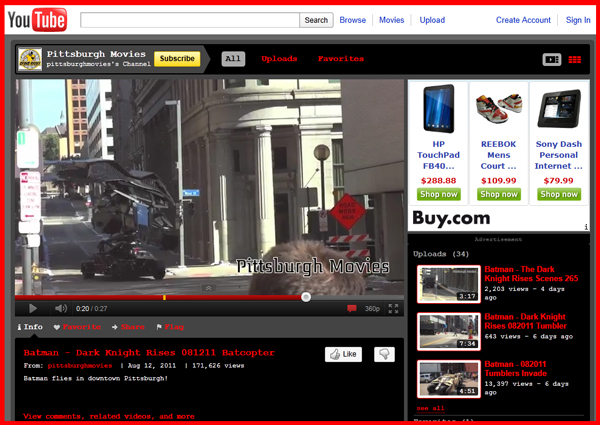The height and width of the screenshot is (425, 600).
Task: Open the Browse link
Action: [x=352, y=20]
